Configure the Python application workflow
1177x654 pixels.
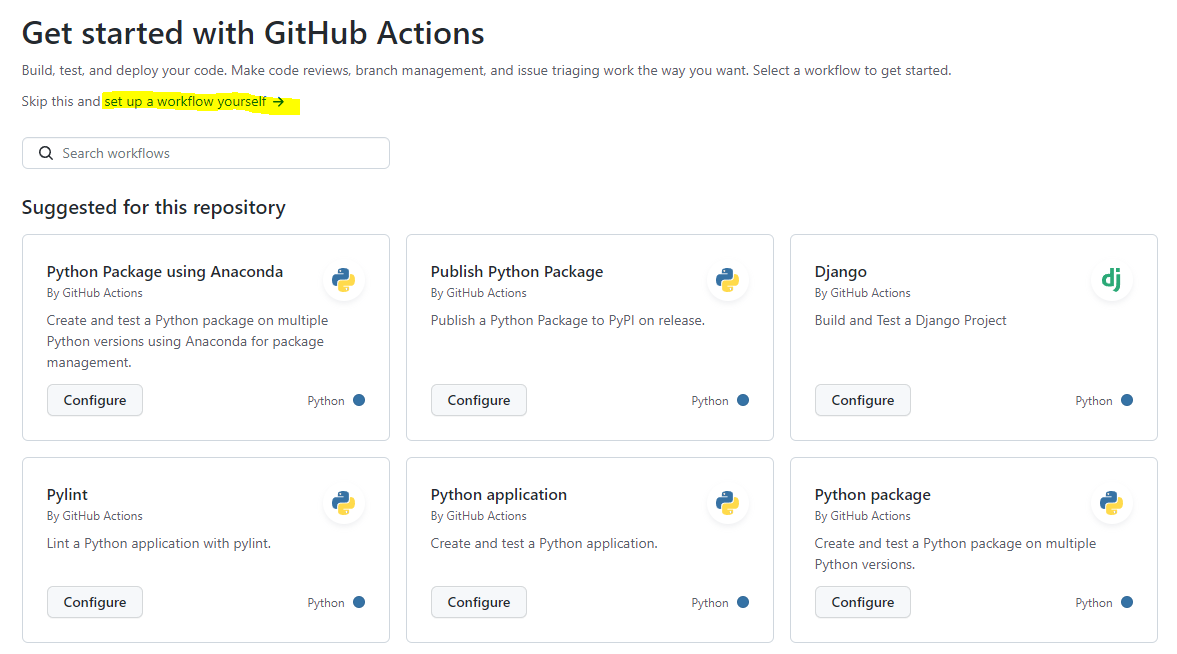coord(479,602)
